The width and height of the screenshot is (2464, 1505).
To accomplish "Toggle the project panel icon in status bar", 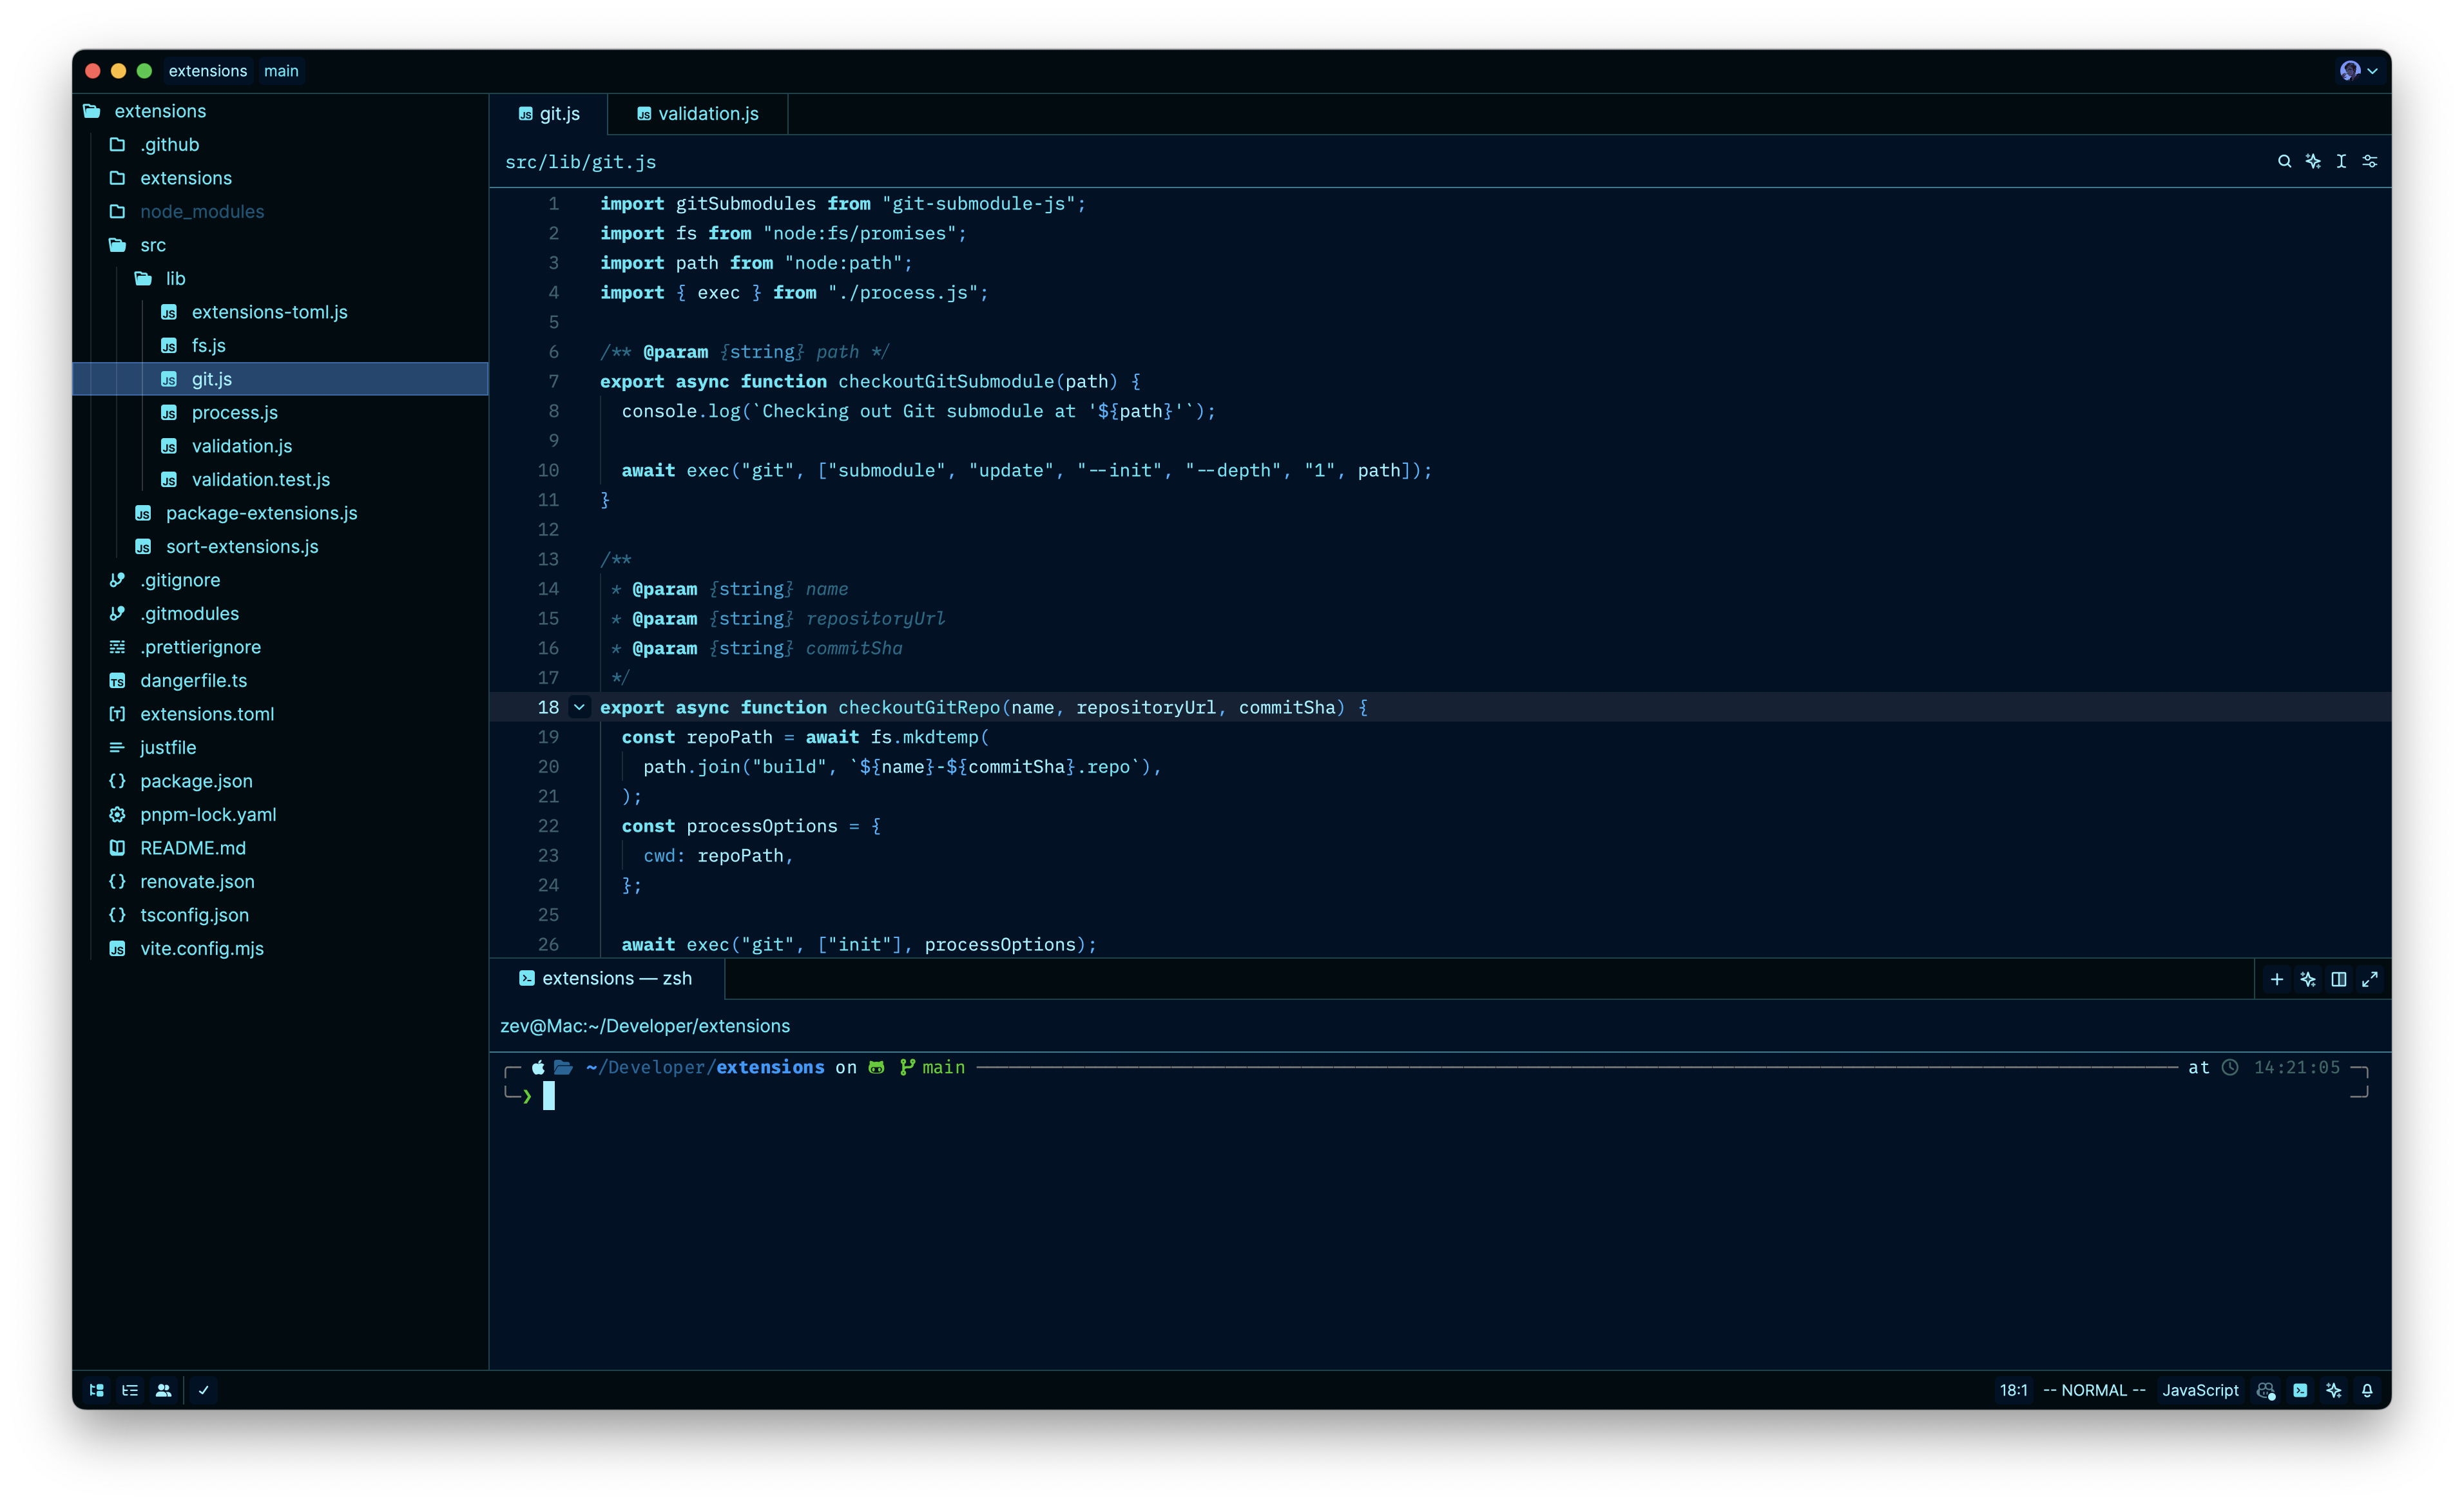I will tap(97, 1390).
